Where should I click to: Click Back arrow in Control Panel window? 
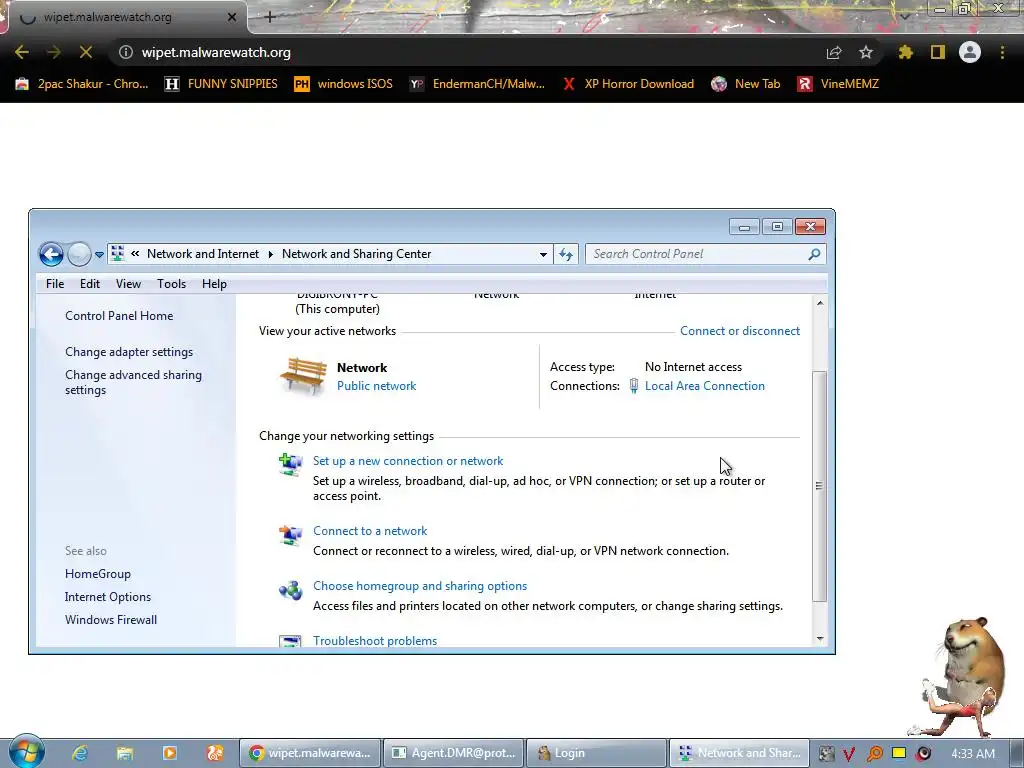(51, 254)
